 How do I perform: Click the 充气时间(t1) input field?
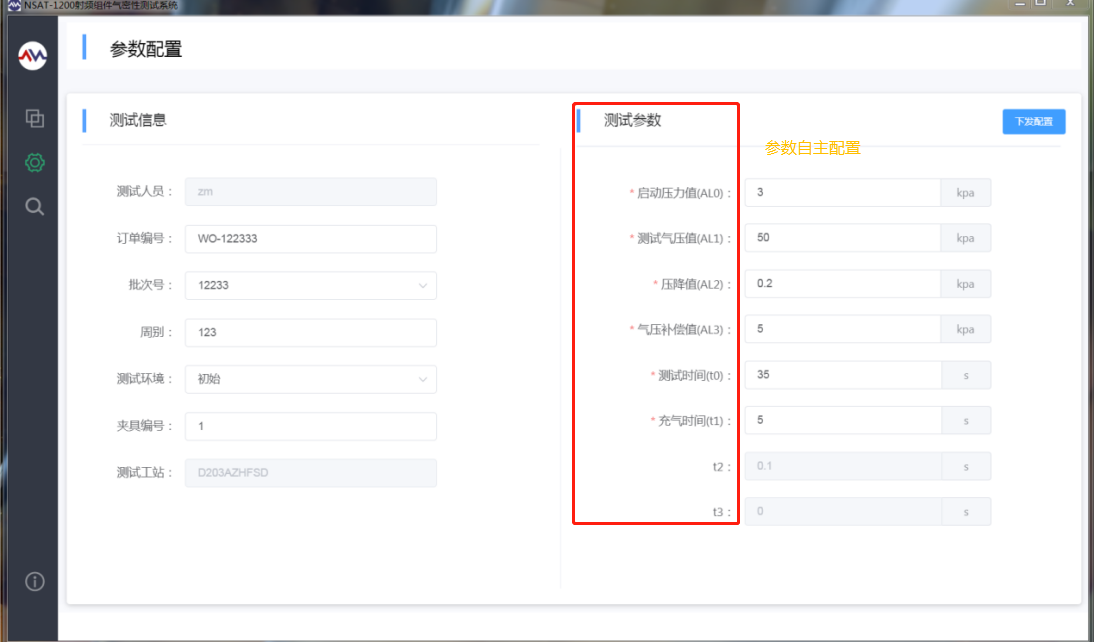pyautogui.click(x=842, y=421)
